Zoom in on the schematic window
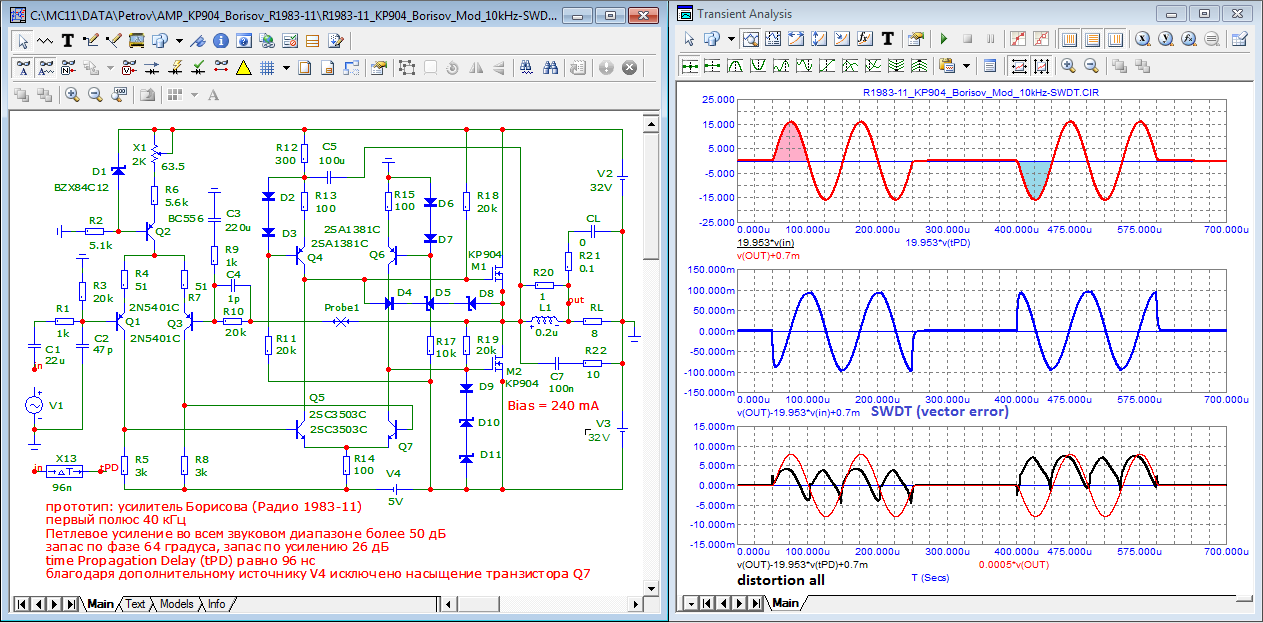This screenshot has width=1263, height=623. [72, 95]
